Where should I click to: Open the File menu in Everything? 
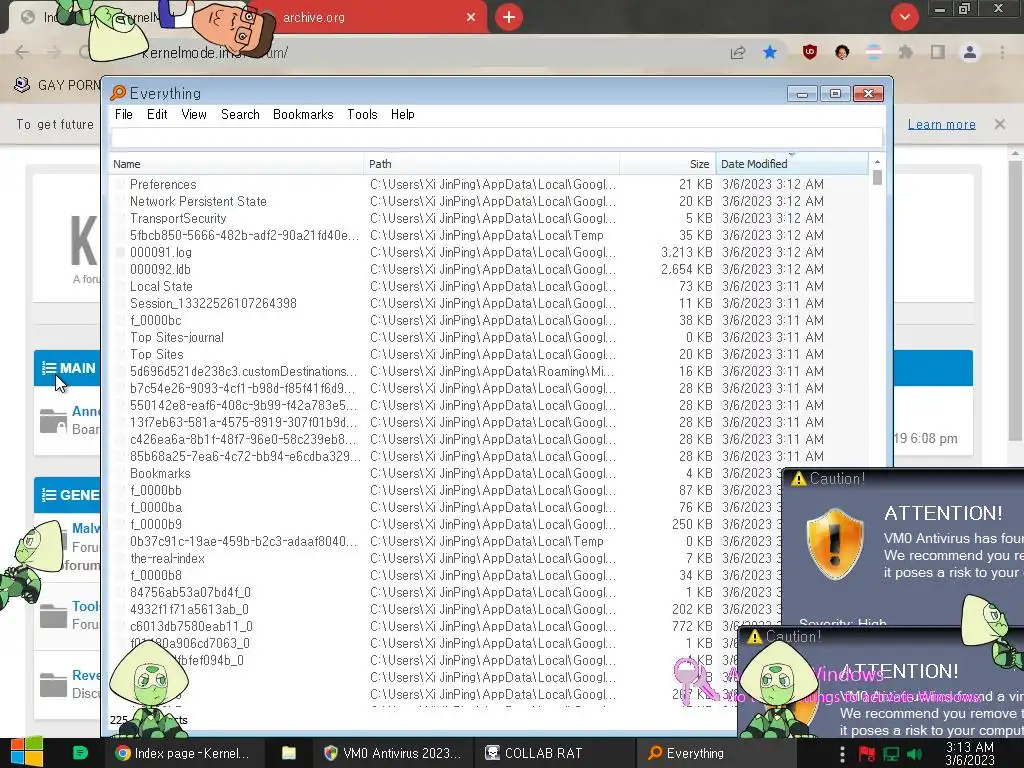click(x=123, y=114)
